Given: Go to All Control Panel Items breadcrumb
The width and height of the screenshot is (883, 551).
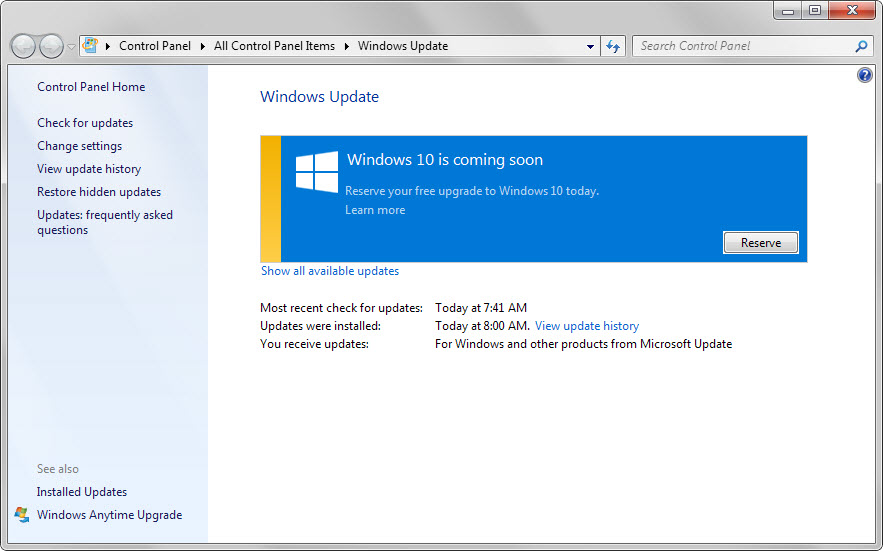Looking at the screenshot, I should point(274,46).
